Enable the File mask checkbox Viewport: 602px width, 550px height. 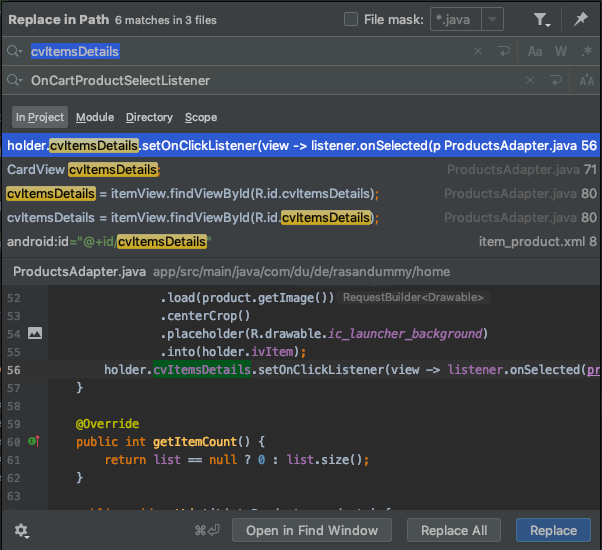(x=351, y=19)
